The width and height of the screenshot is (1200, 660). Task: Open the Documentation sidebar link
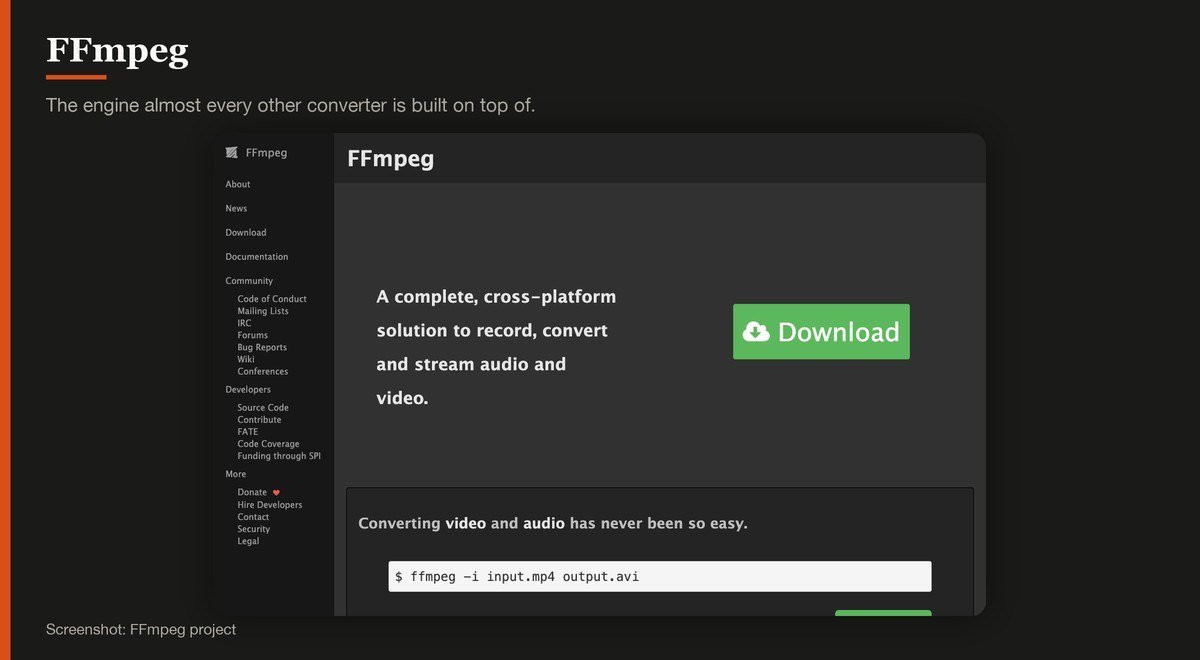257,257
